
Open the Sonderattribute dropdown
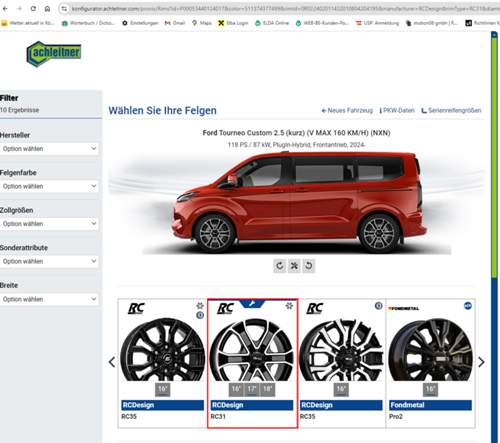(x=49, y=261)
